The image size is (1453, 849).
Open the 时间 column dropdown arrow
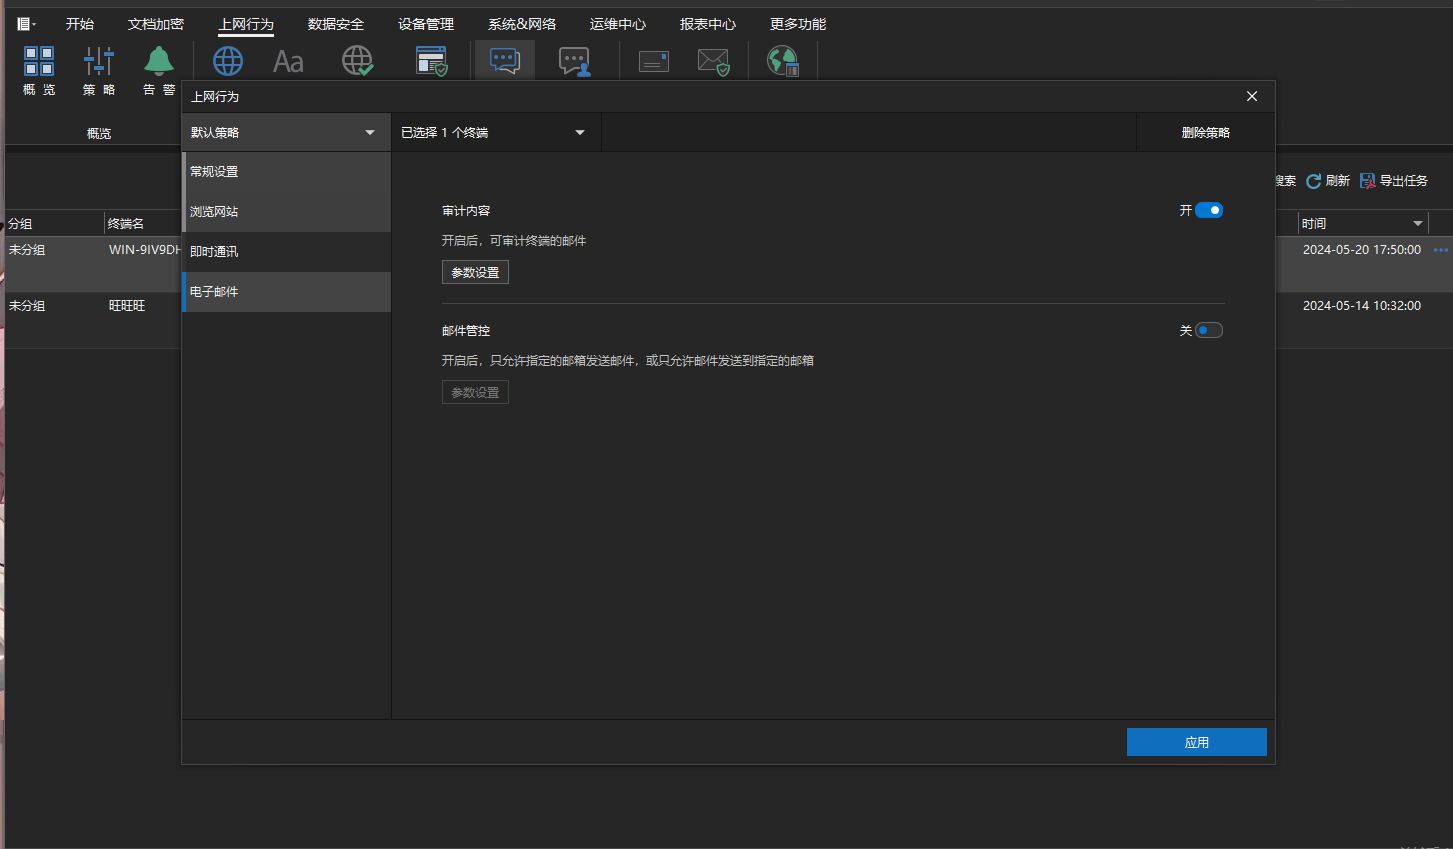pyautogui.click(x=1418, y=223)
